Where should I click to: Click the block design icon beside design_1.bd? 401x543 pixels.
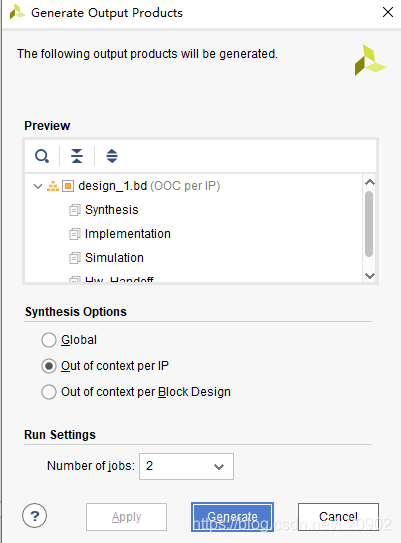(68, 186)
